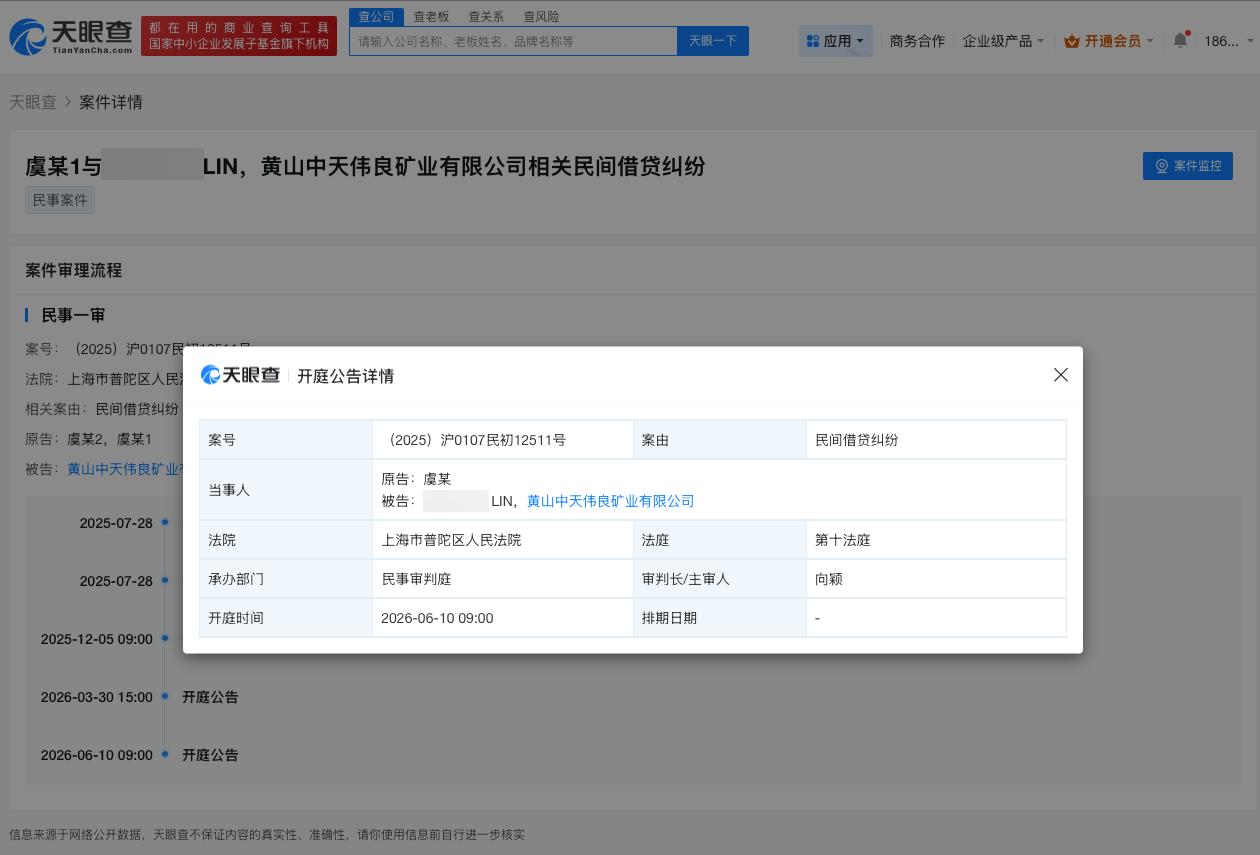The image size is (1260, 855).
Task: Click the TianYanCha logo in header
Action: 71,37
